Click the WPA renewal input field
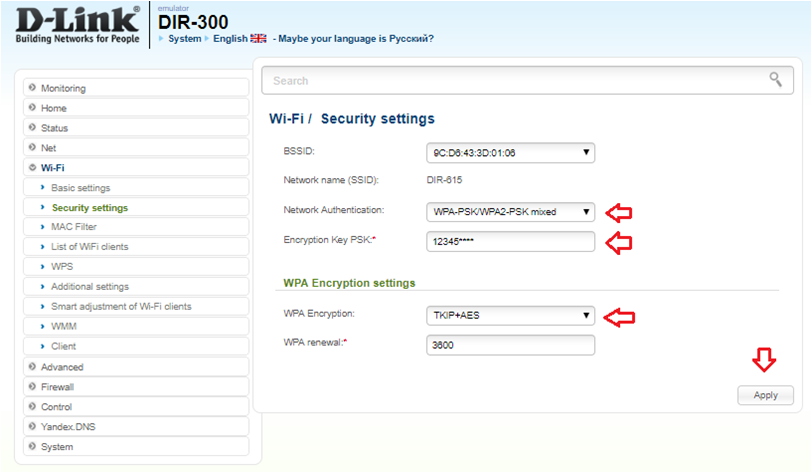The image size is (812, 473). pyautogui.click(x=510, y=345)
